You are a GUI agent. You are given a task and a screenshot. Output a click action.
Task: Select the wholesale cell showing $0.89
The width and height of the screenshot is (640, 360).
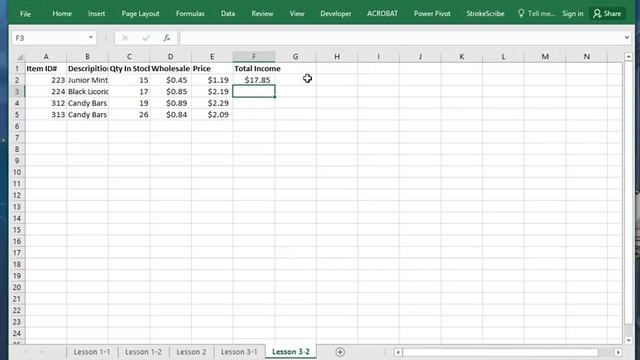coord(171,103)
